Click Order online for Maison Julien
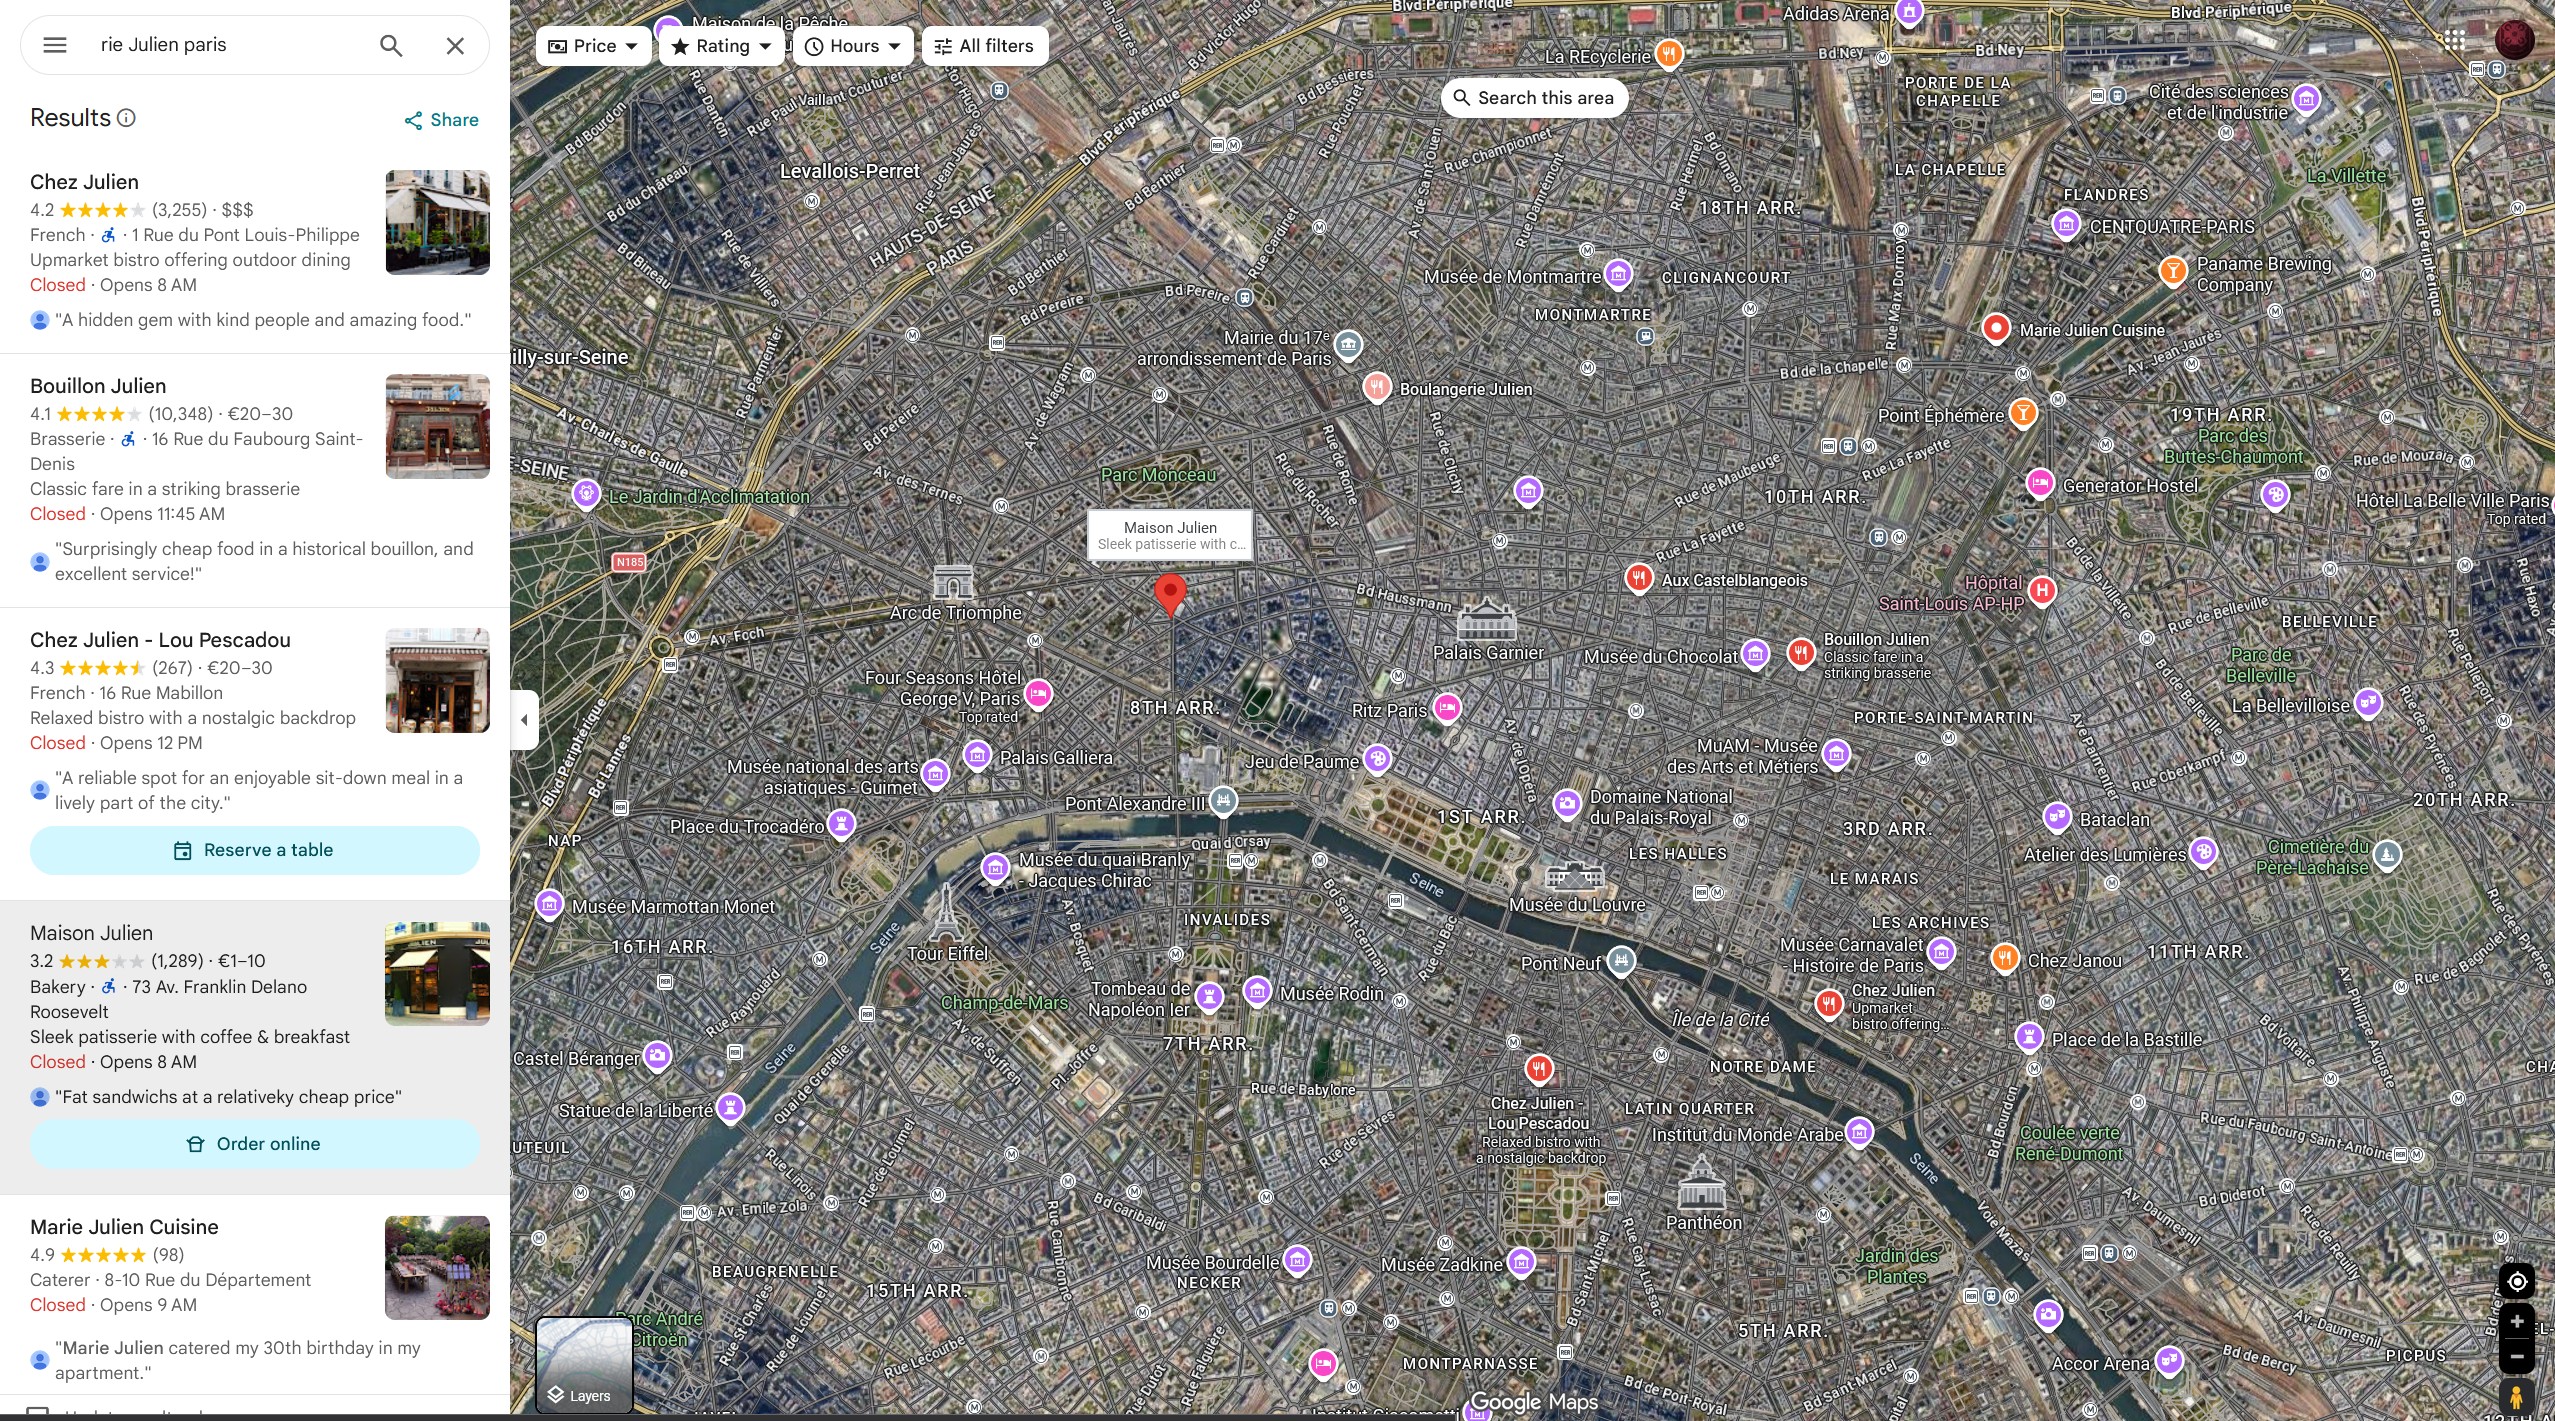The image size is (2555, 1421). coord(254,1144)
